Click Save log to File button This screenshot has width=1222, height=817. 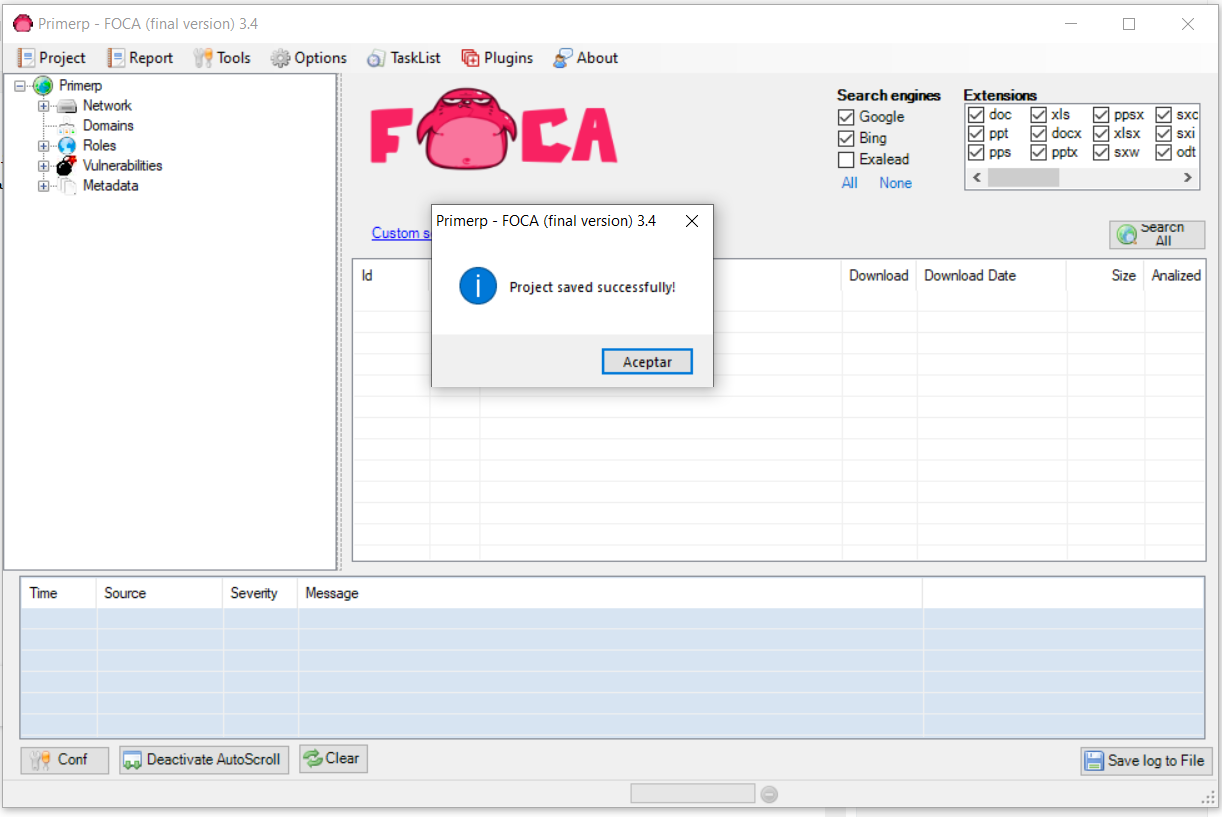1146,761
